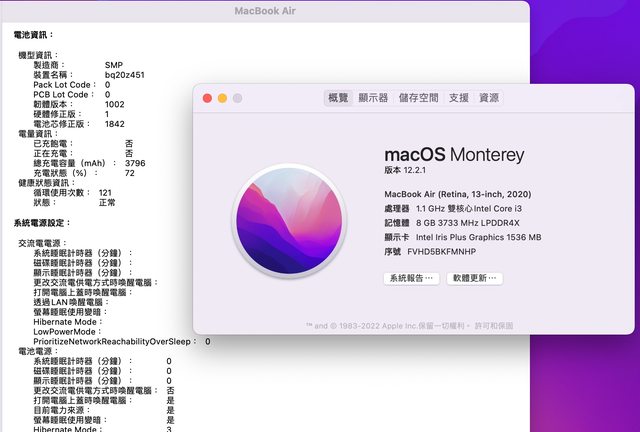The width and height of the screenshot is (640, 432).
Task: Select the 概覽 tab
Action: tap(338, 98)
